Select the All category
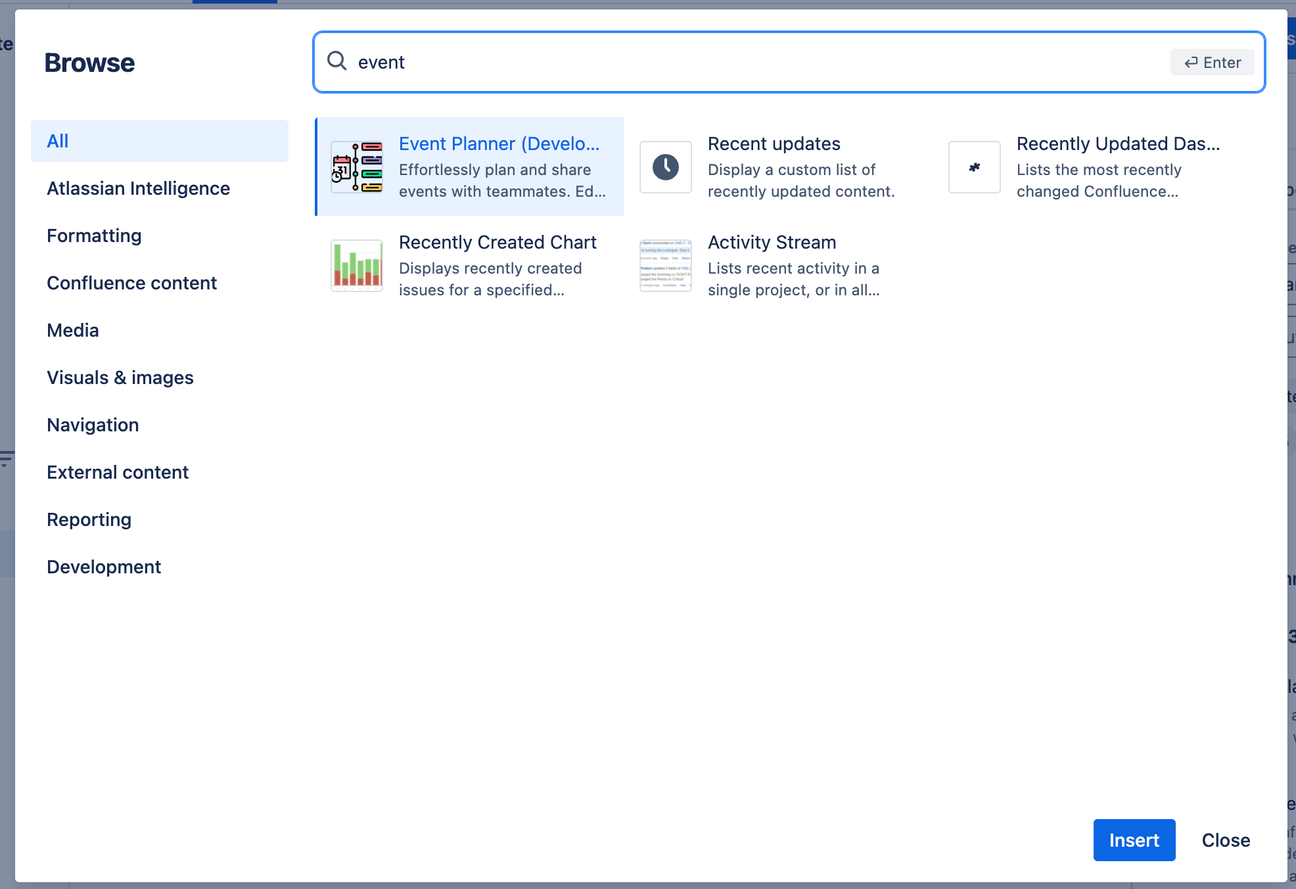Screen dimensions: 1296x889 point(58,141)
